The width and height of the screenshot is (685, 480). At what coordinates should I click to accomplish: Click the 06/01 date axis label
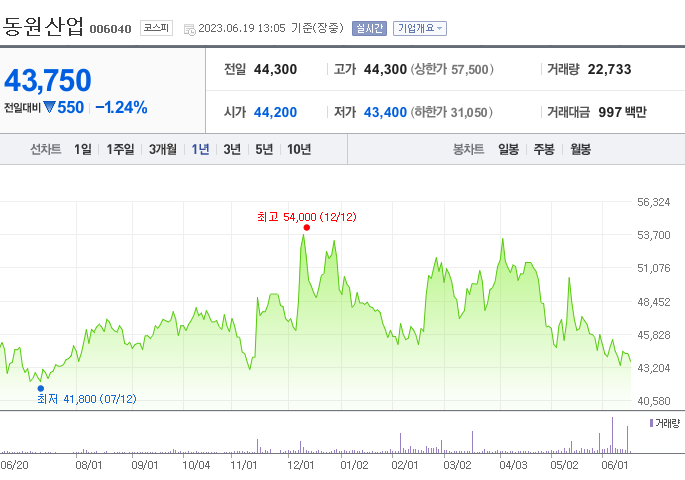(615, 465)
